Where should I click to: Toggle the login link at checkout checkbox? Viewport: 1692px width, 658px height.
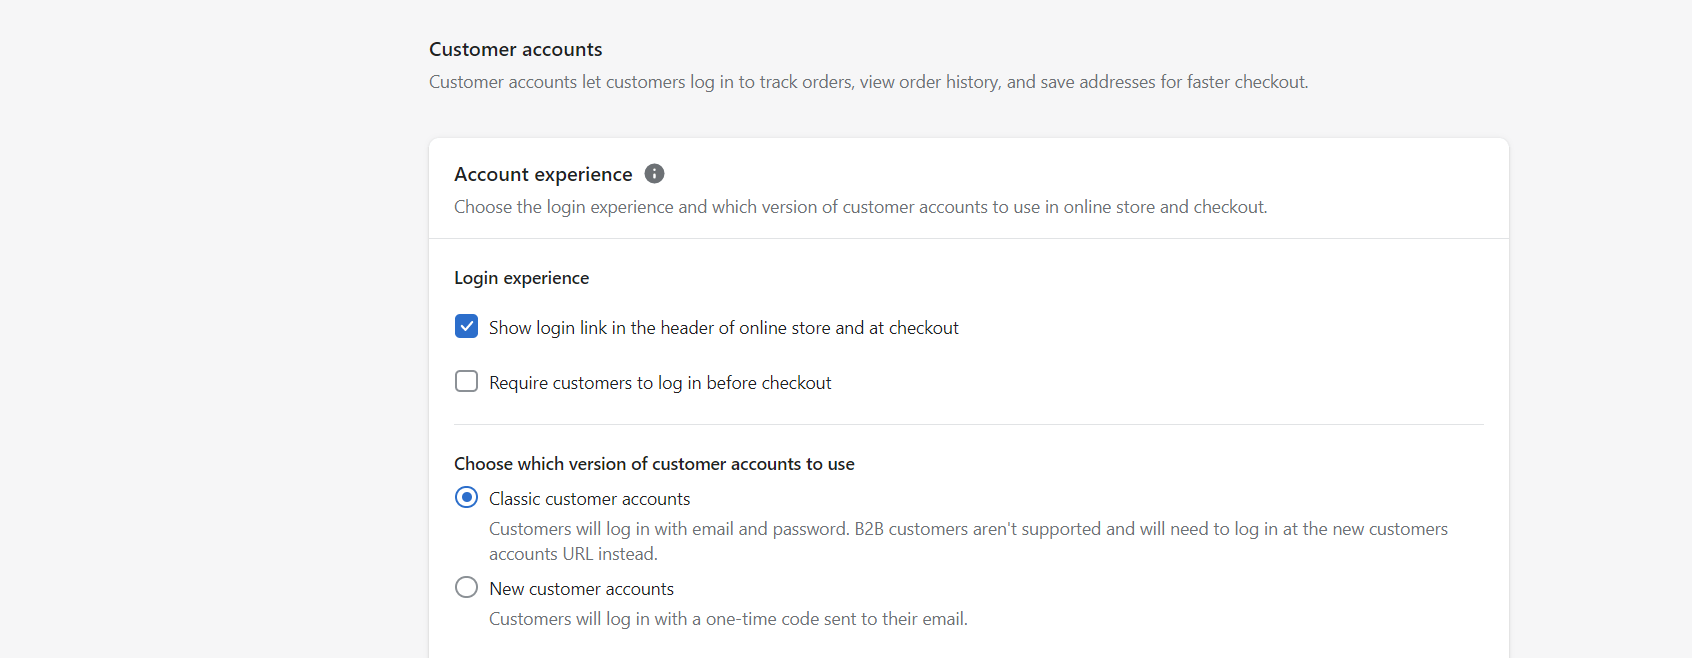[x=466, y=326]
